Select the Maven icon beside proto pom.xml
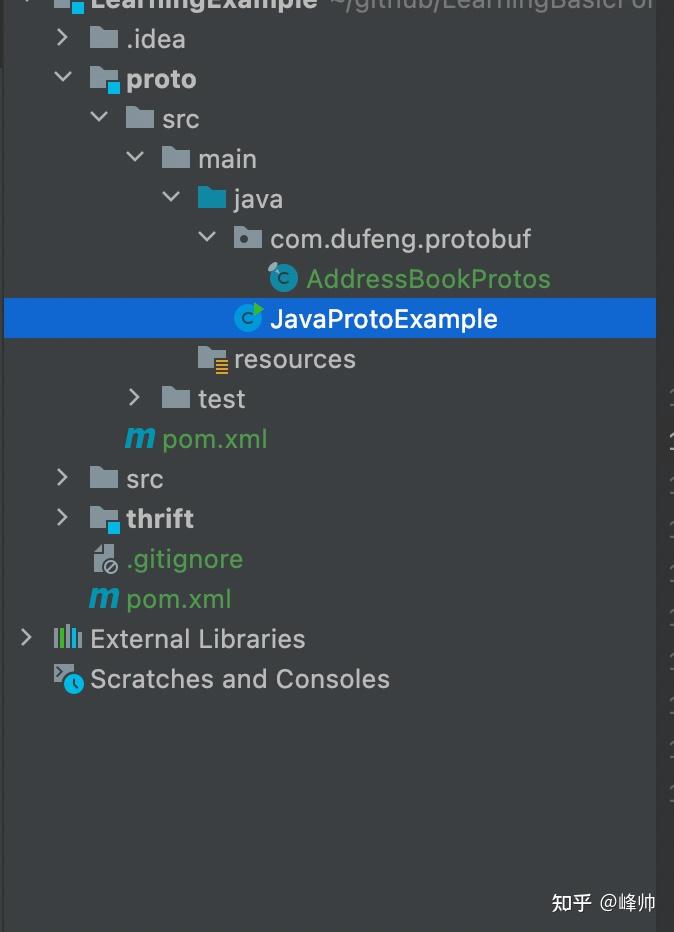The width and height of the screenshot is (674, 932). point(139,438)
